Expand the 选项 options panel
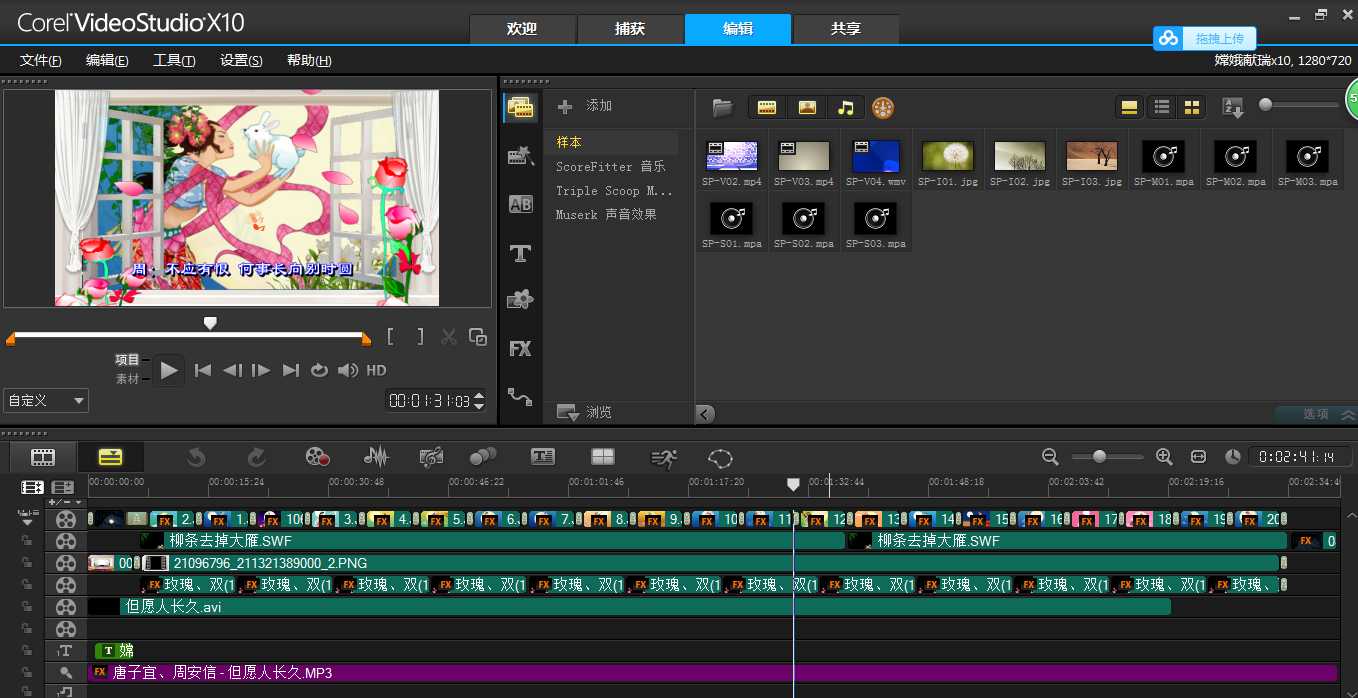Screen dimensions: 1358x698 1316,414
